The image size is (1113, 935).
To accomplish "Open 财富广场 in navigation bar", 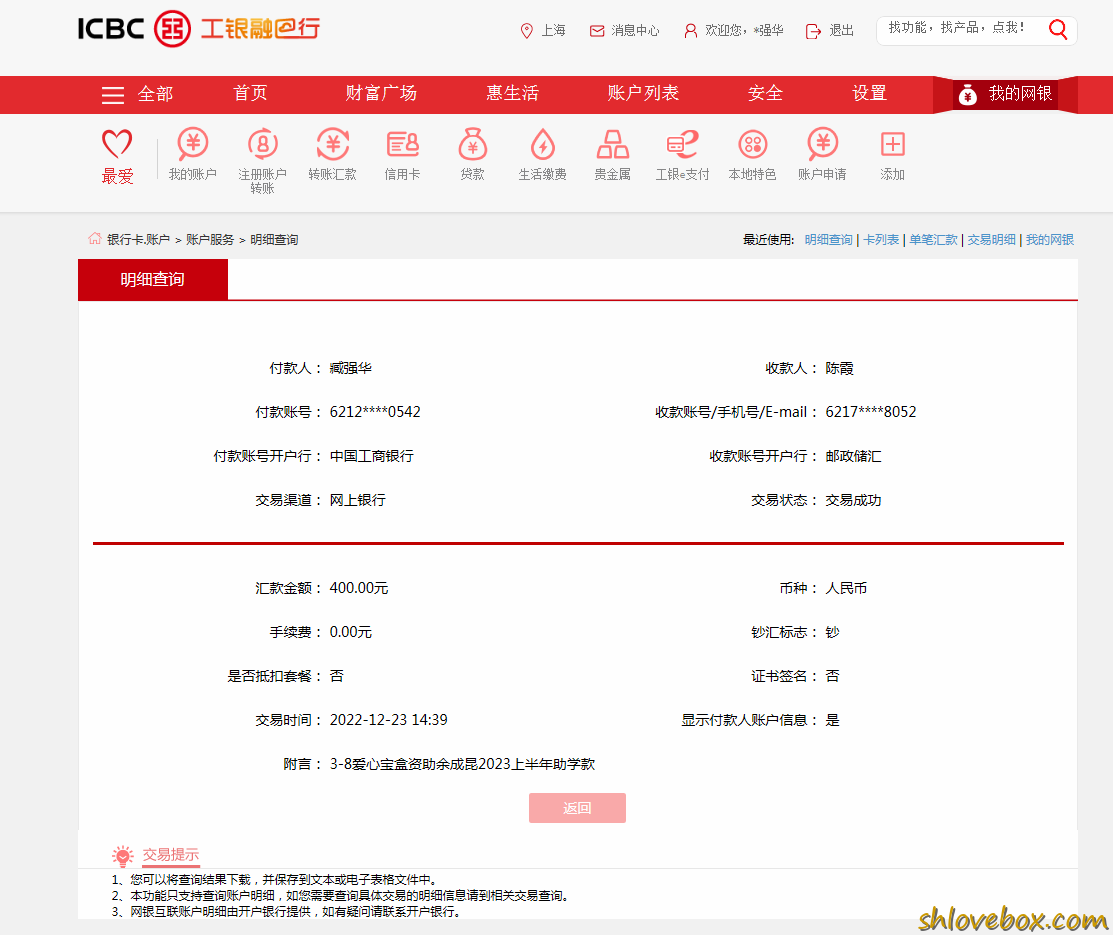I will pos(381,94).
